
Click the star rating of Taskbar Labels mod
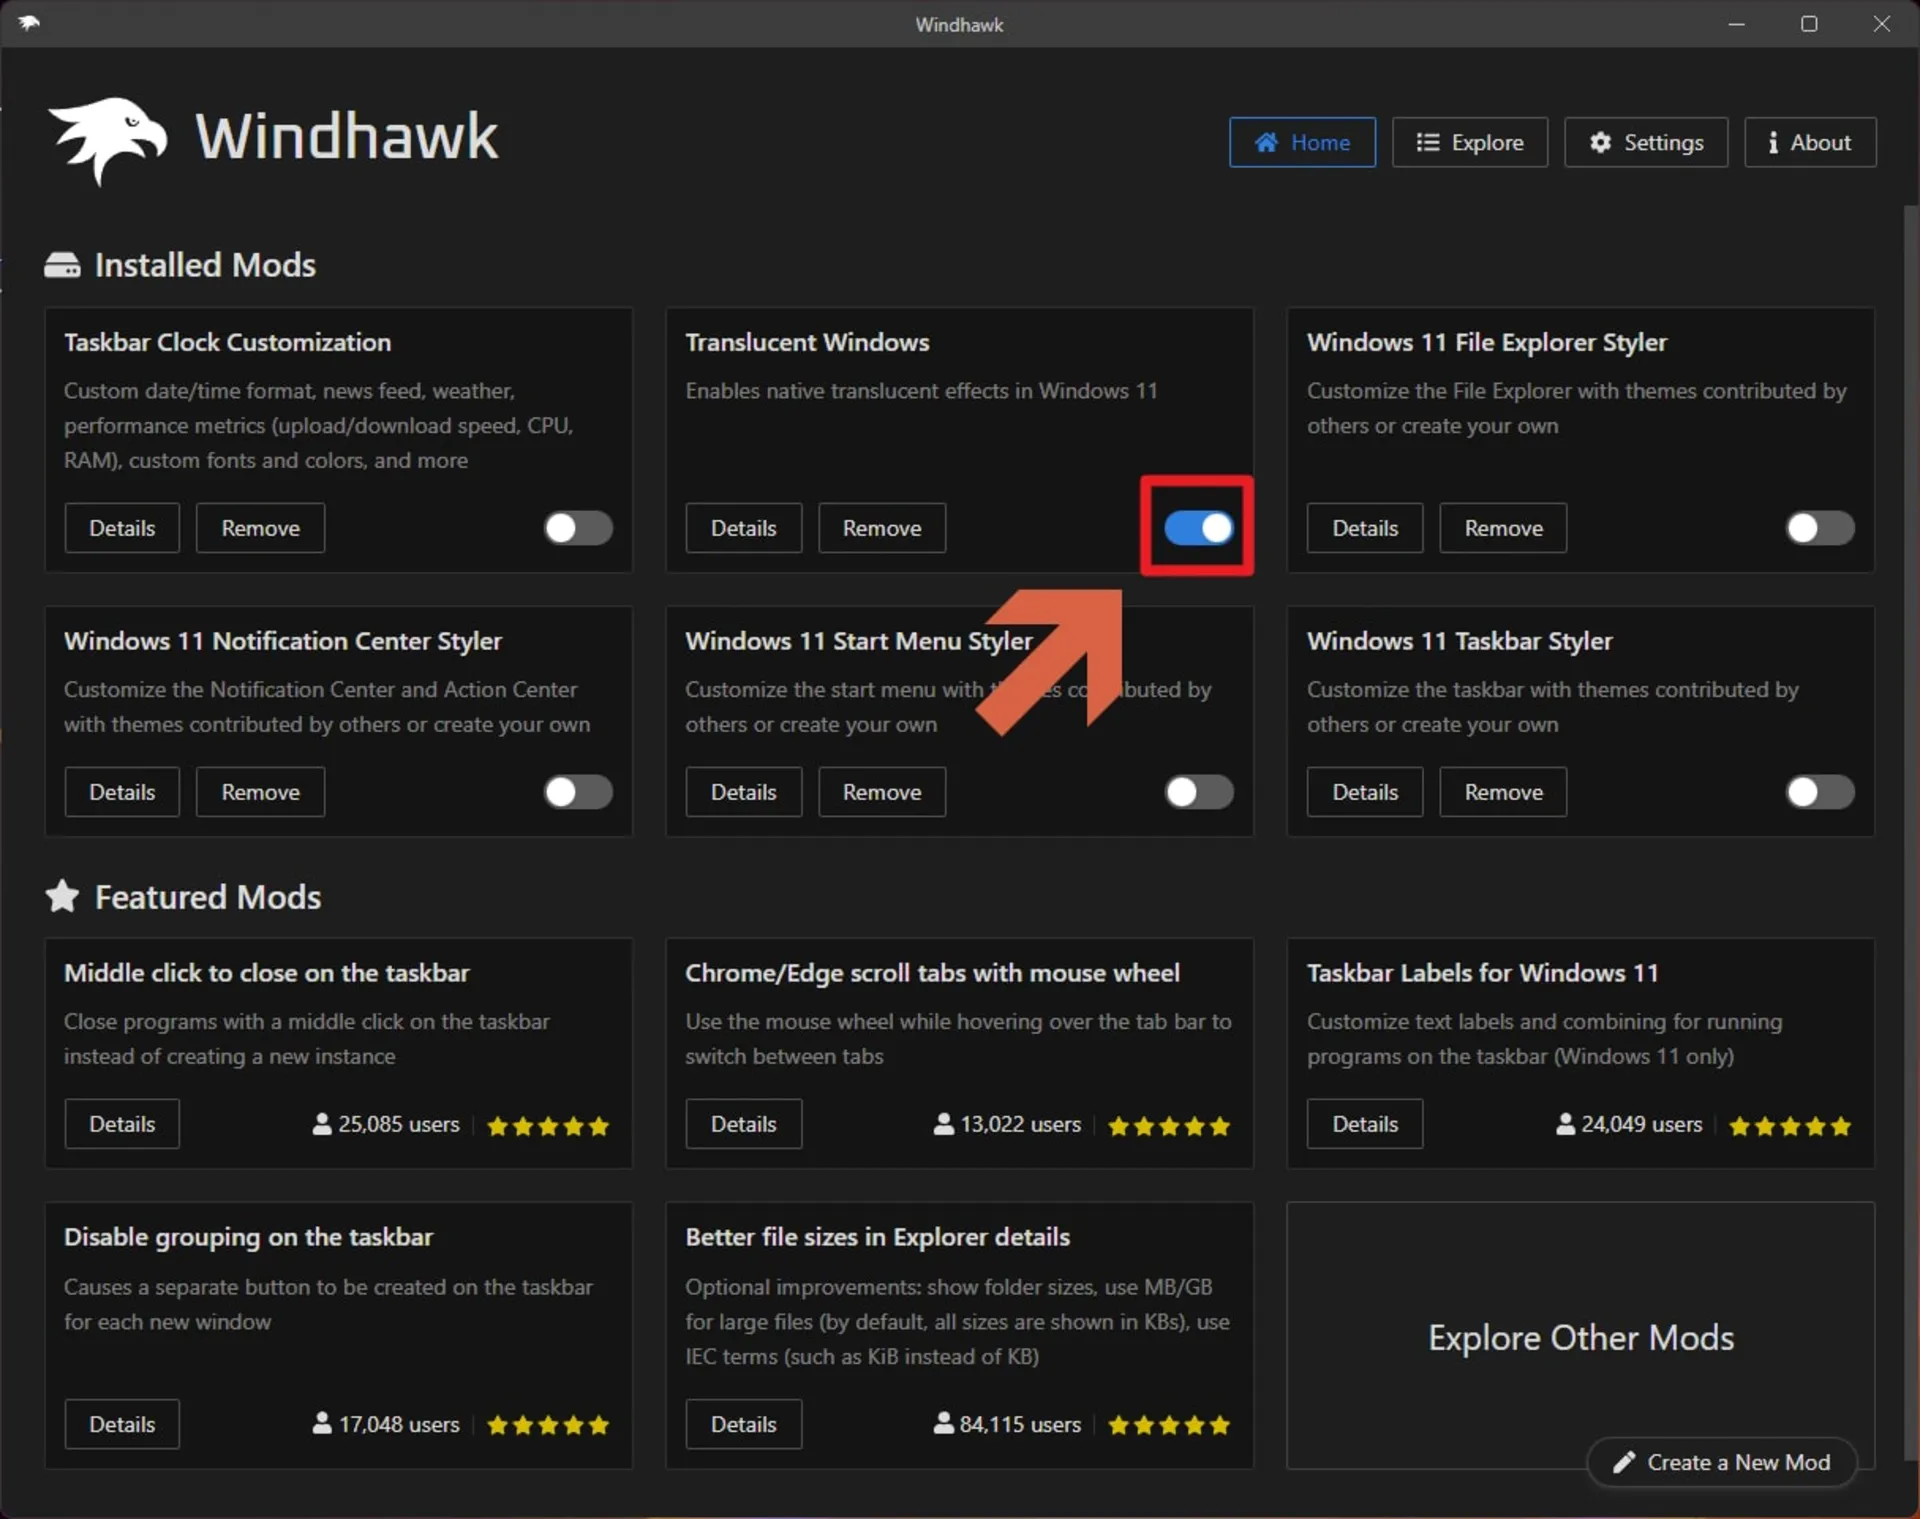(1789, 1126)
